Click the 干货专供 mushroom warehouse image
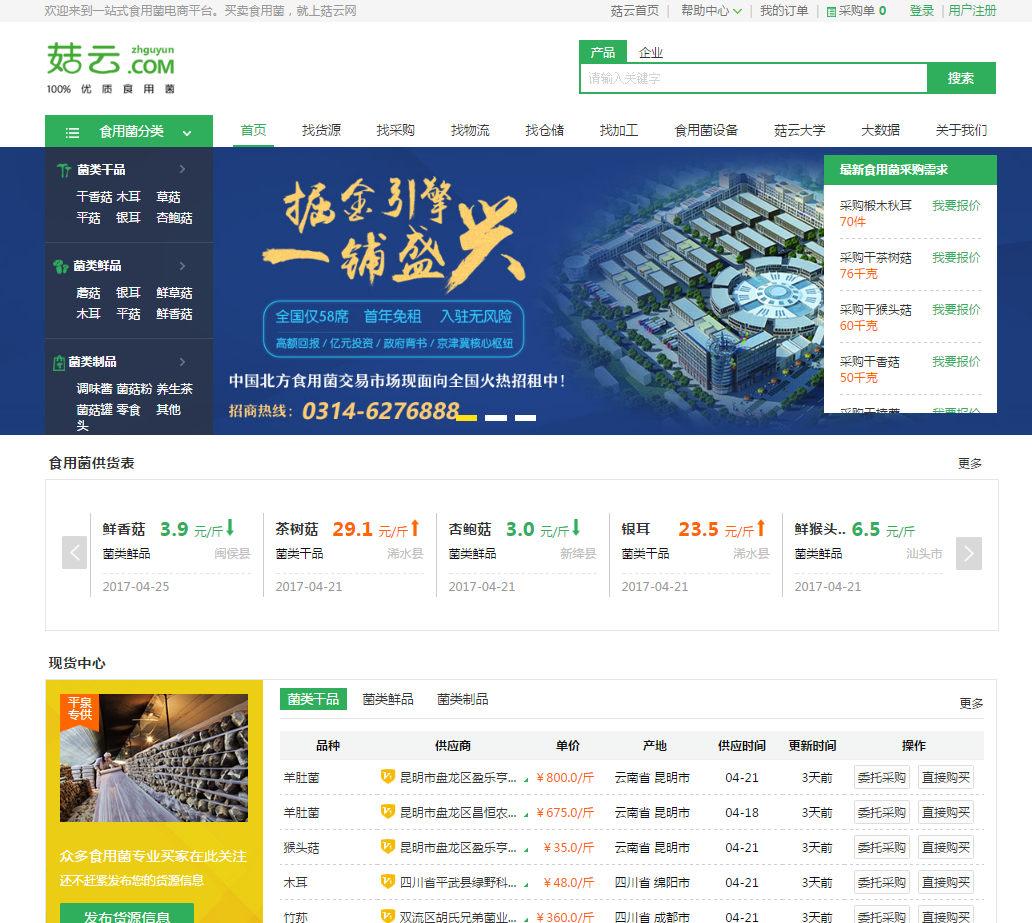 [x=154, y=758]
